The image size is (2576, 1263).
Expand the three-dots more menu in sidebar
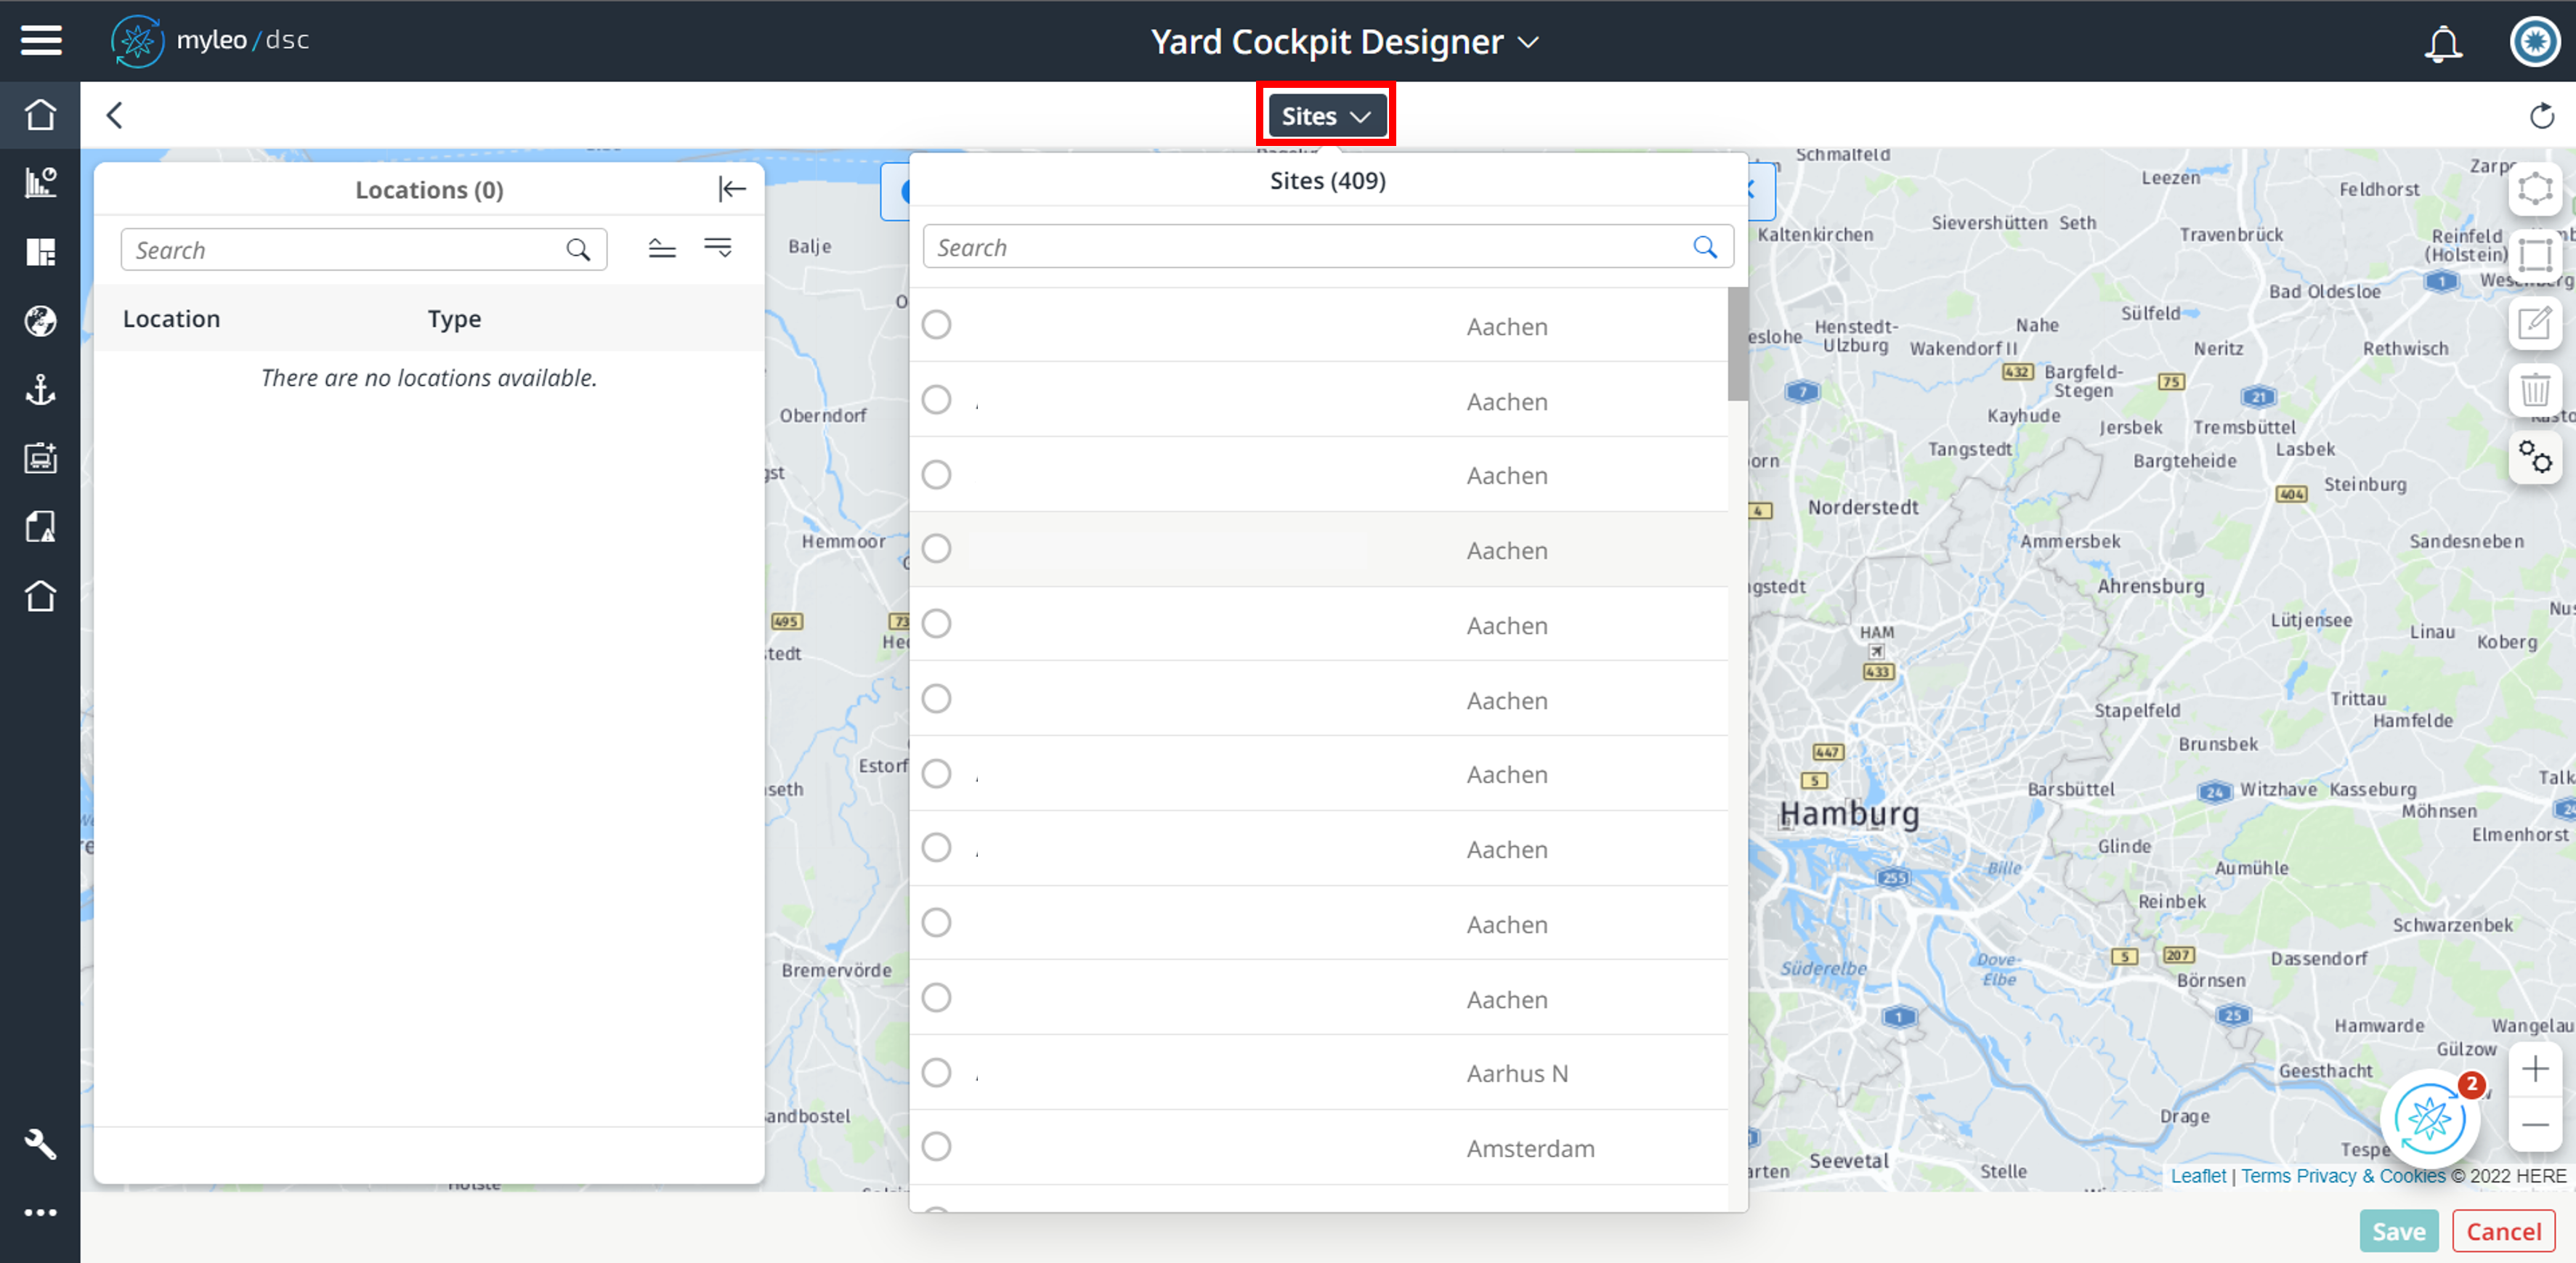[41, 1212]
